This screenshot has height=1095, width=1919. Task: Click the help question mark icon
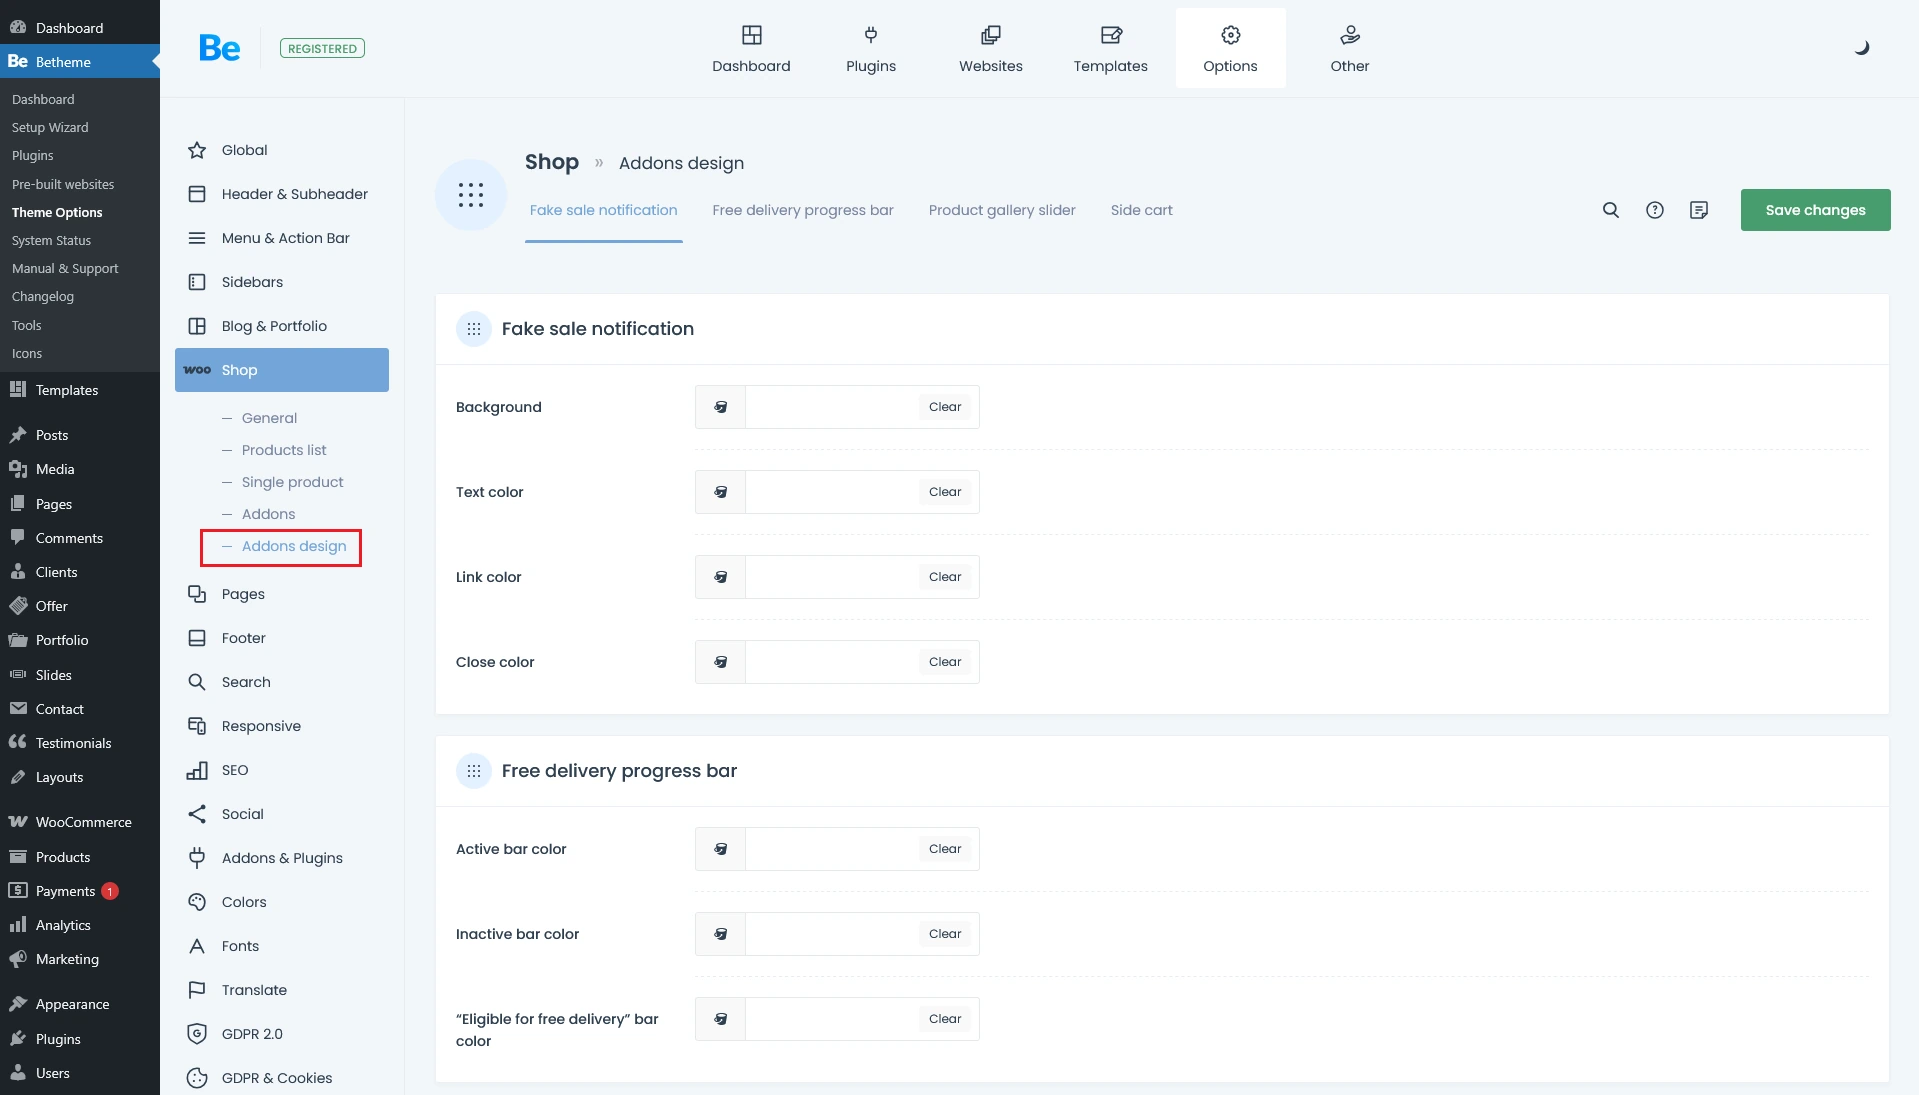1654,210
